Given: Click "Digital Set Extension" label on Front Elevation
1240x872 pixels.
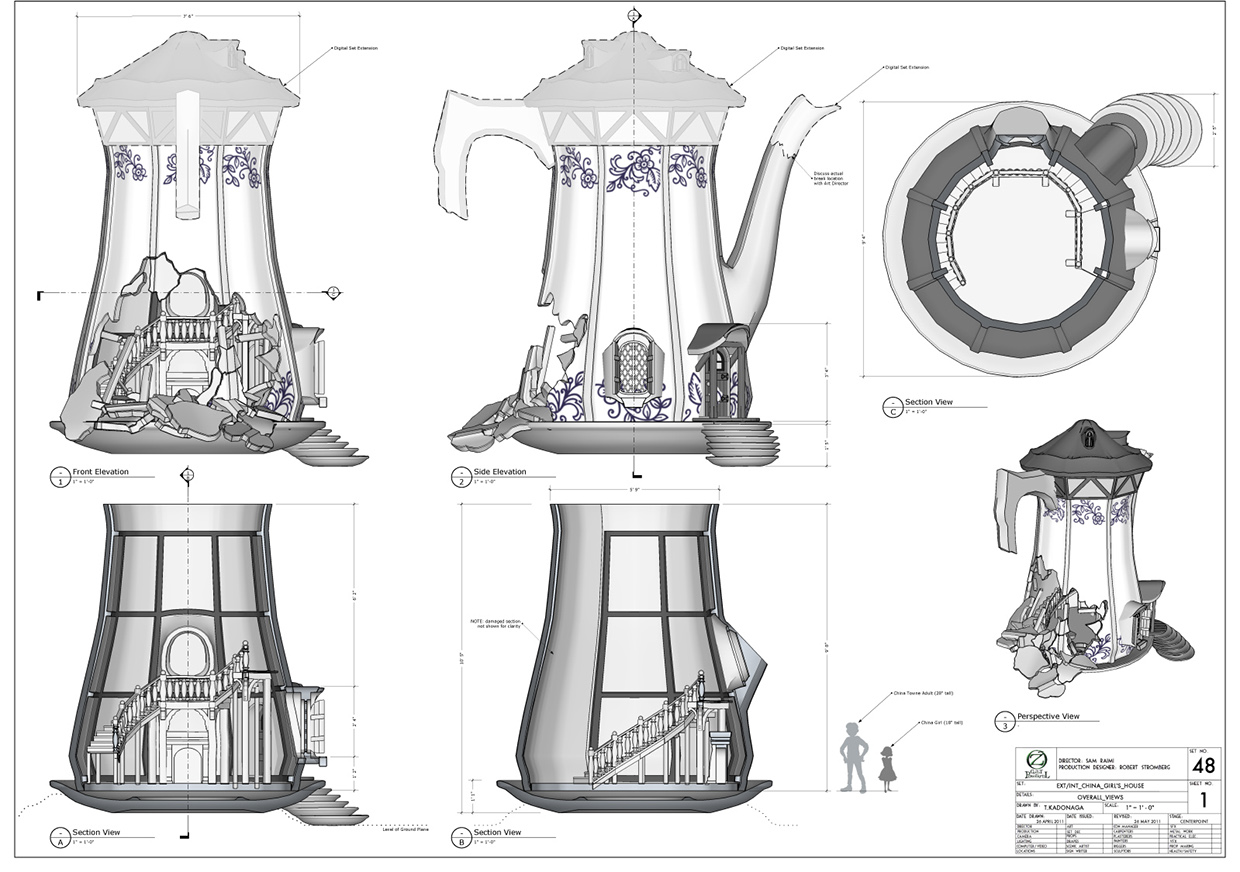Looking at the screenshot, I should pos(356,47).
